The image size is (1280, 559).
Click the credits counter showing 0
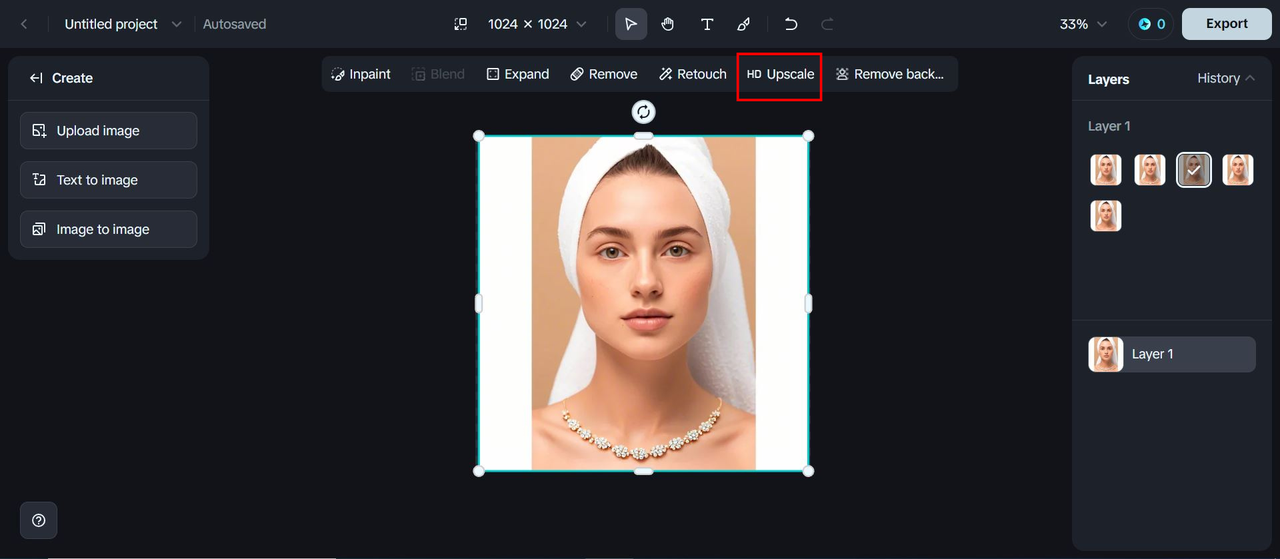click(x=1151, y=24)
